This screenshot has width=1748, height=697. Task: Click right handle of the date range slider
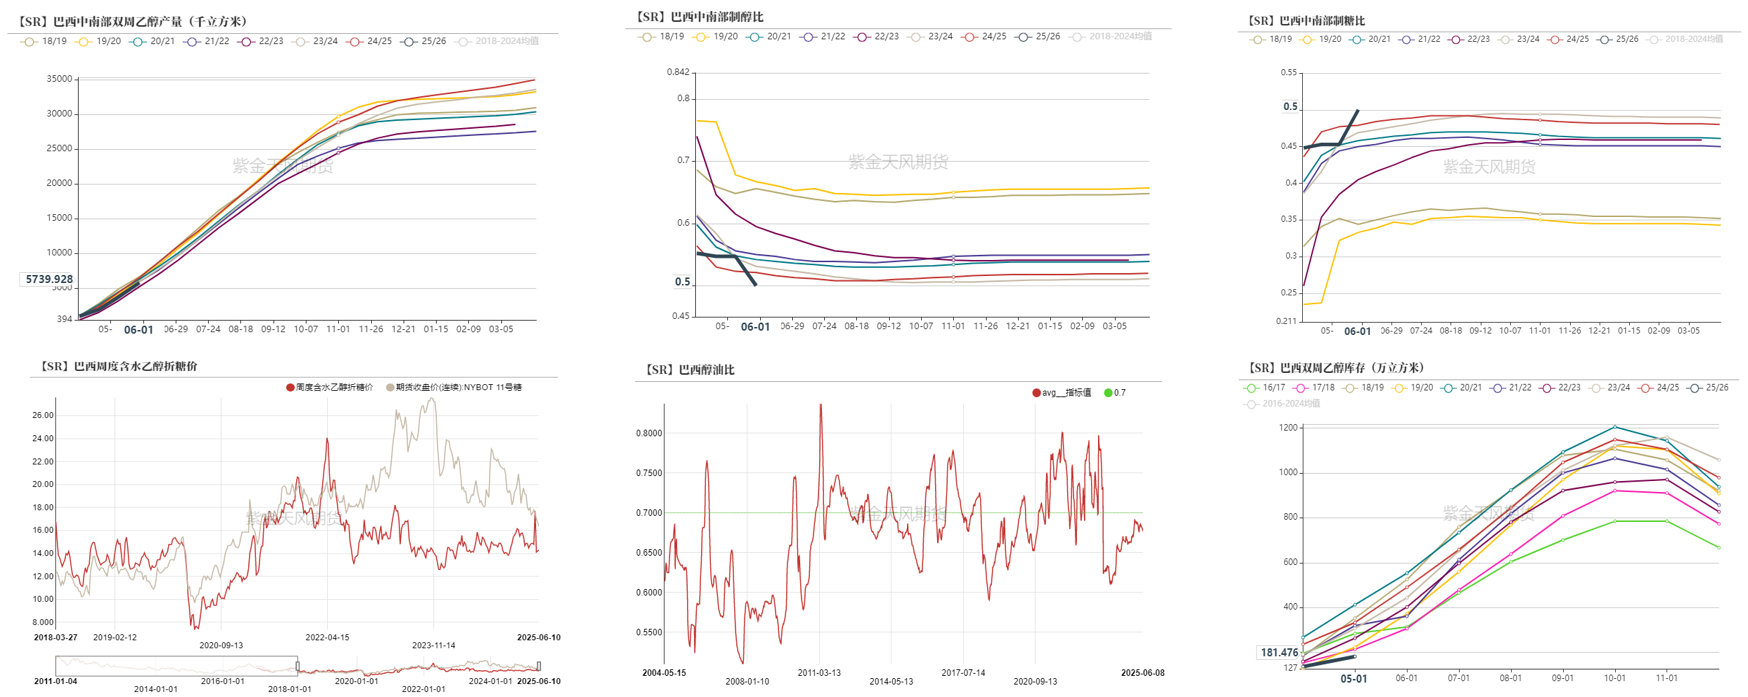pos(539,666)
